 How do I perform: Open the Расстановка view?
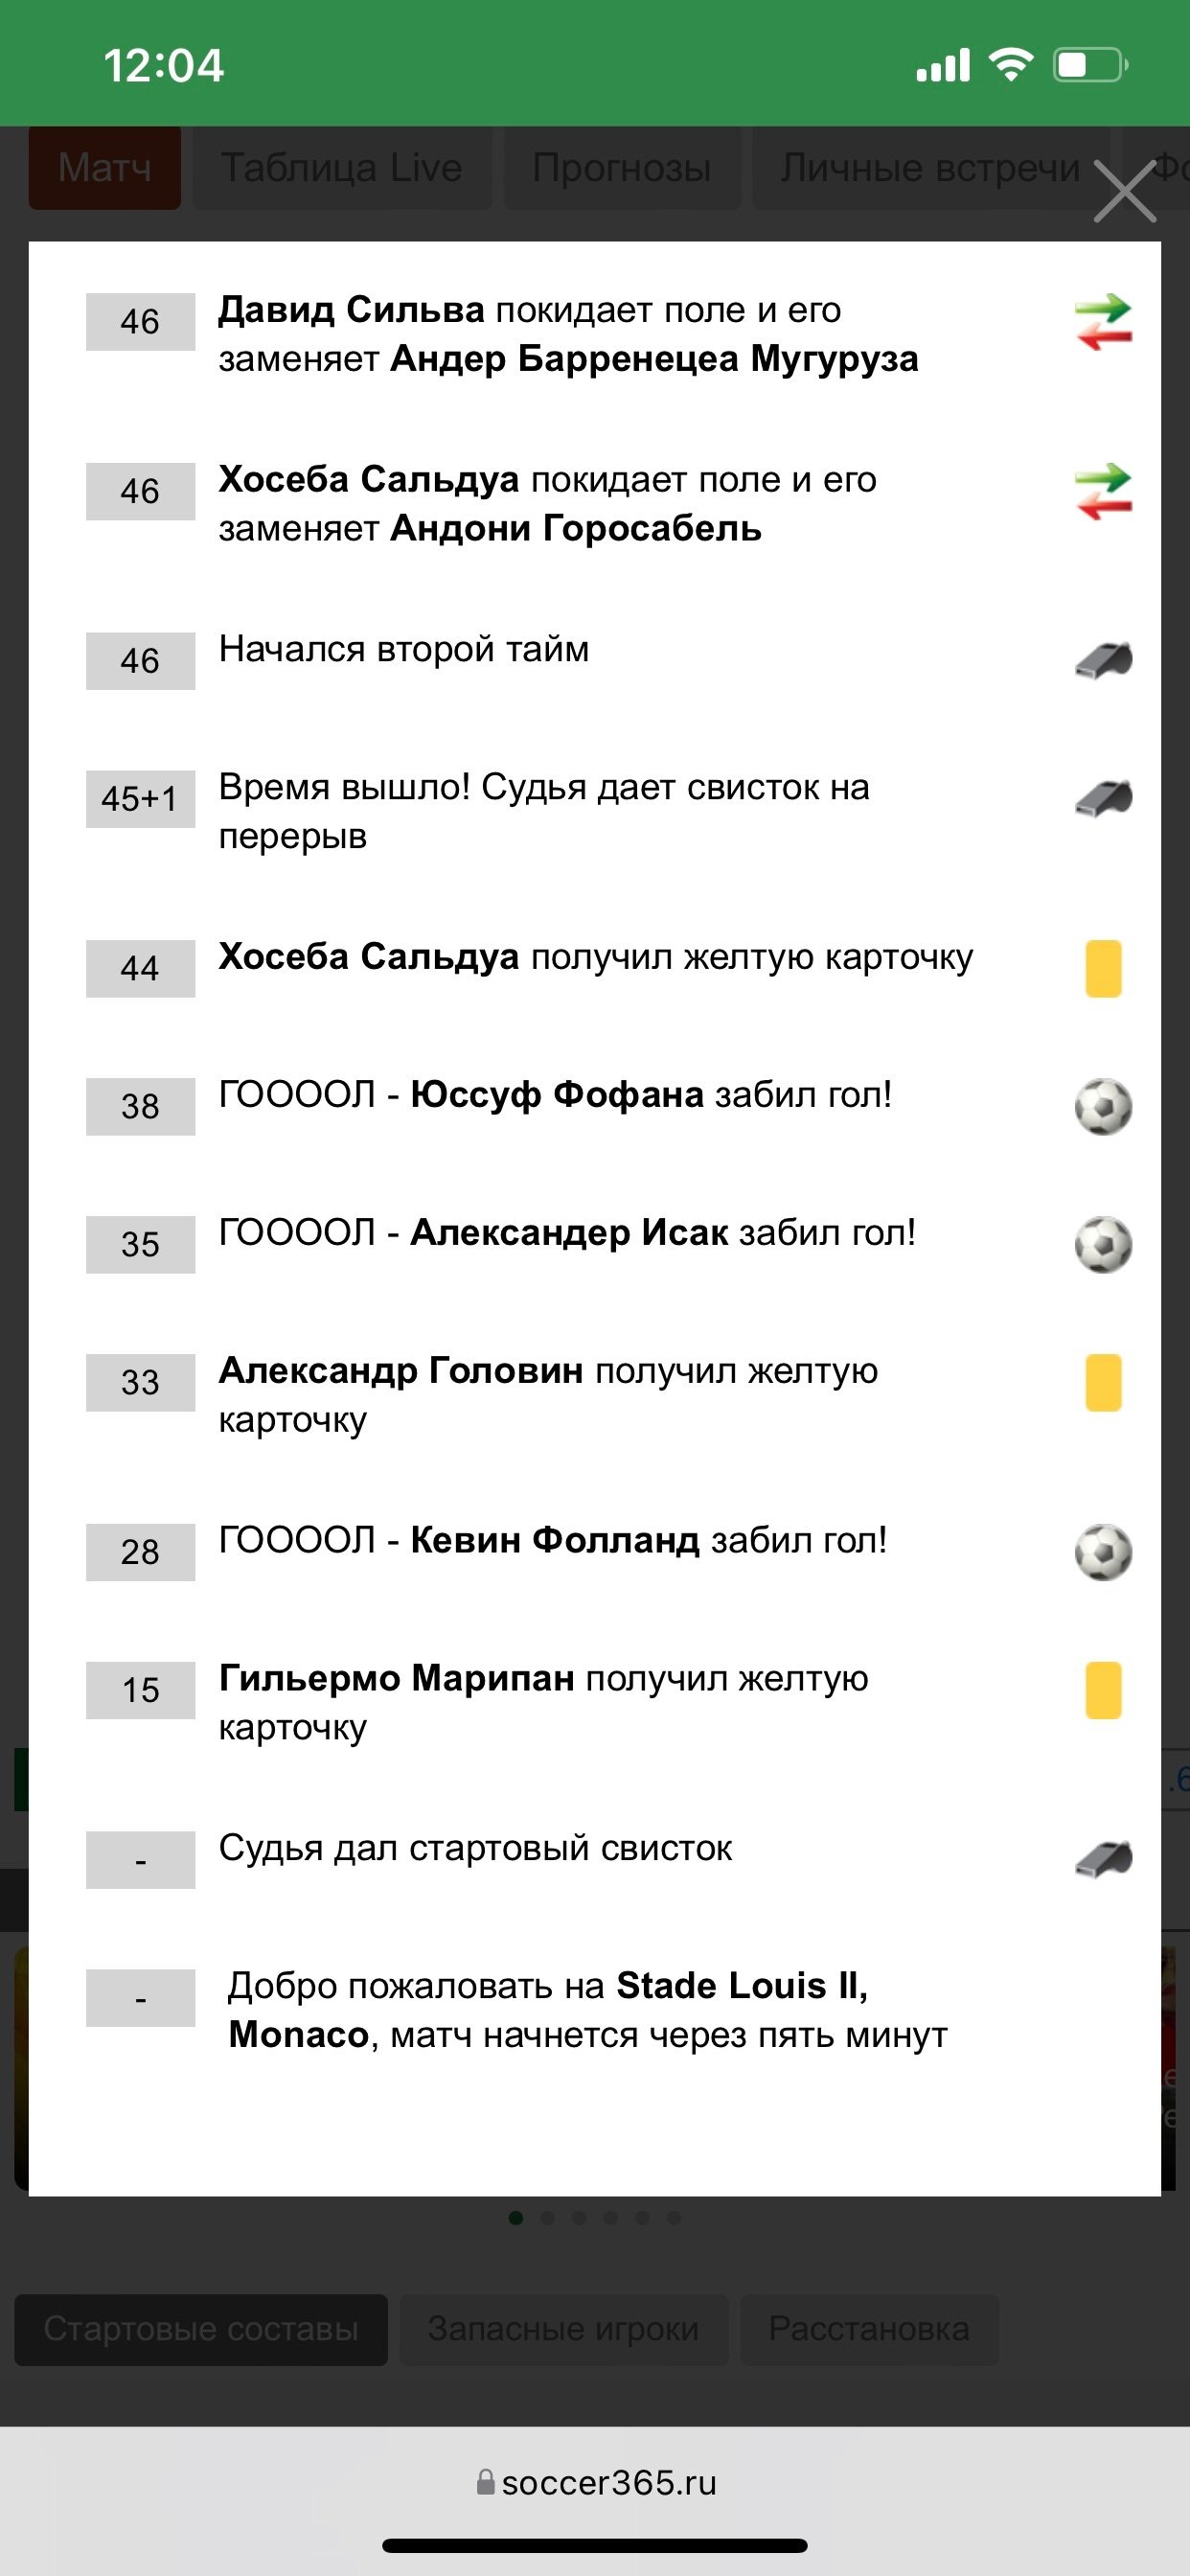point(869,2329)
